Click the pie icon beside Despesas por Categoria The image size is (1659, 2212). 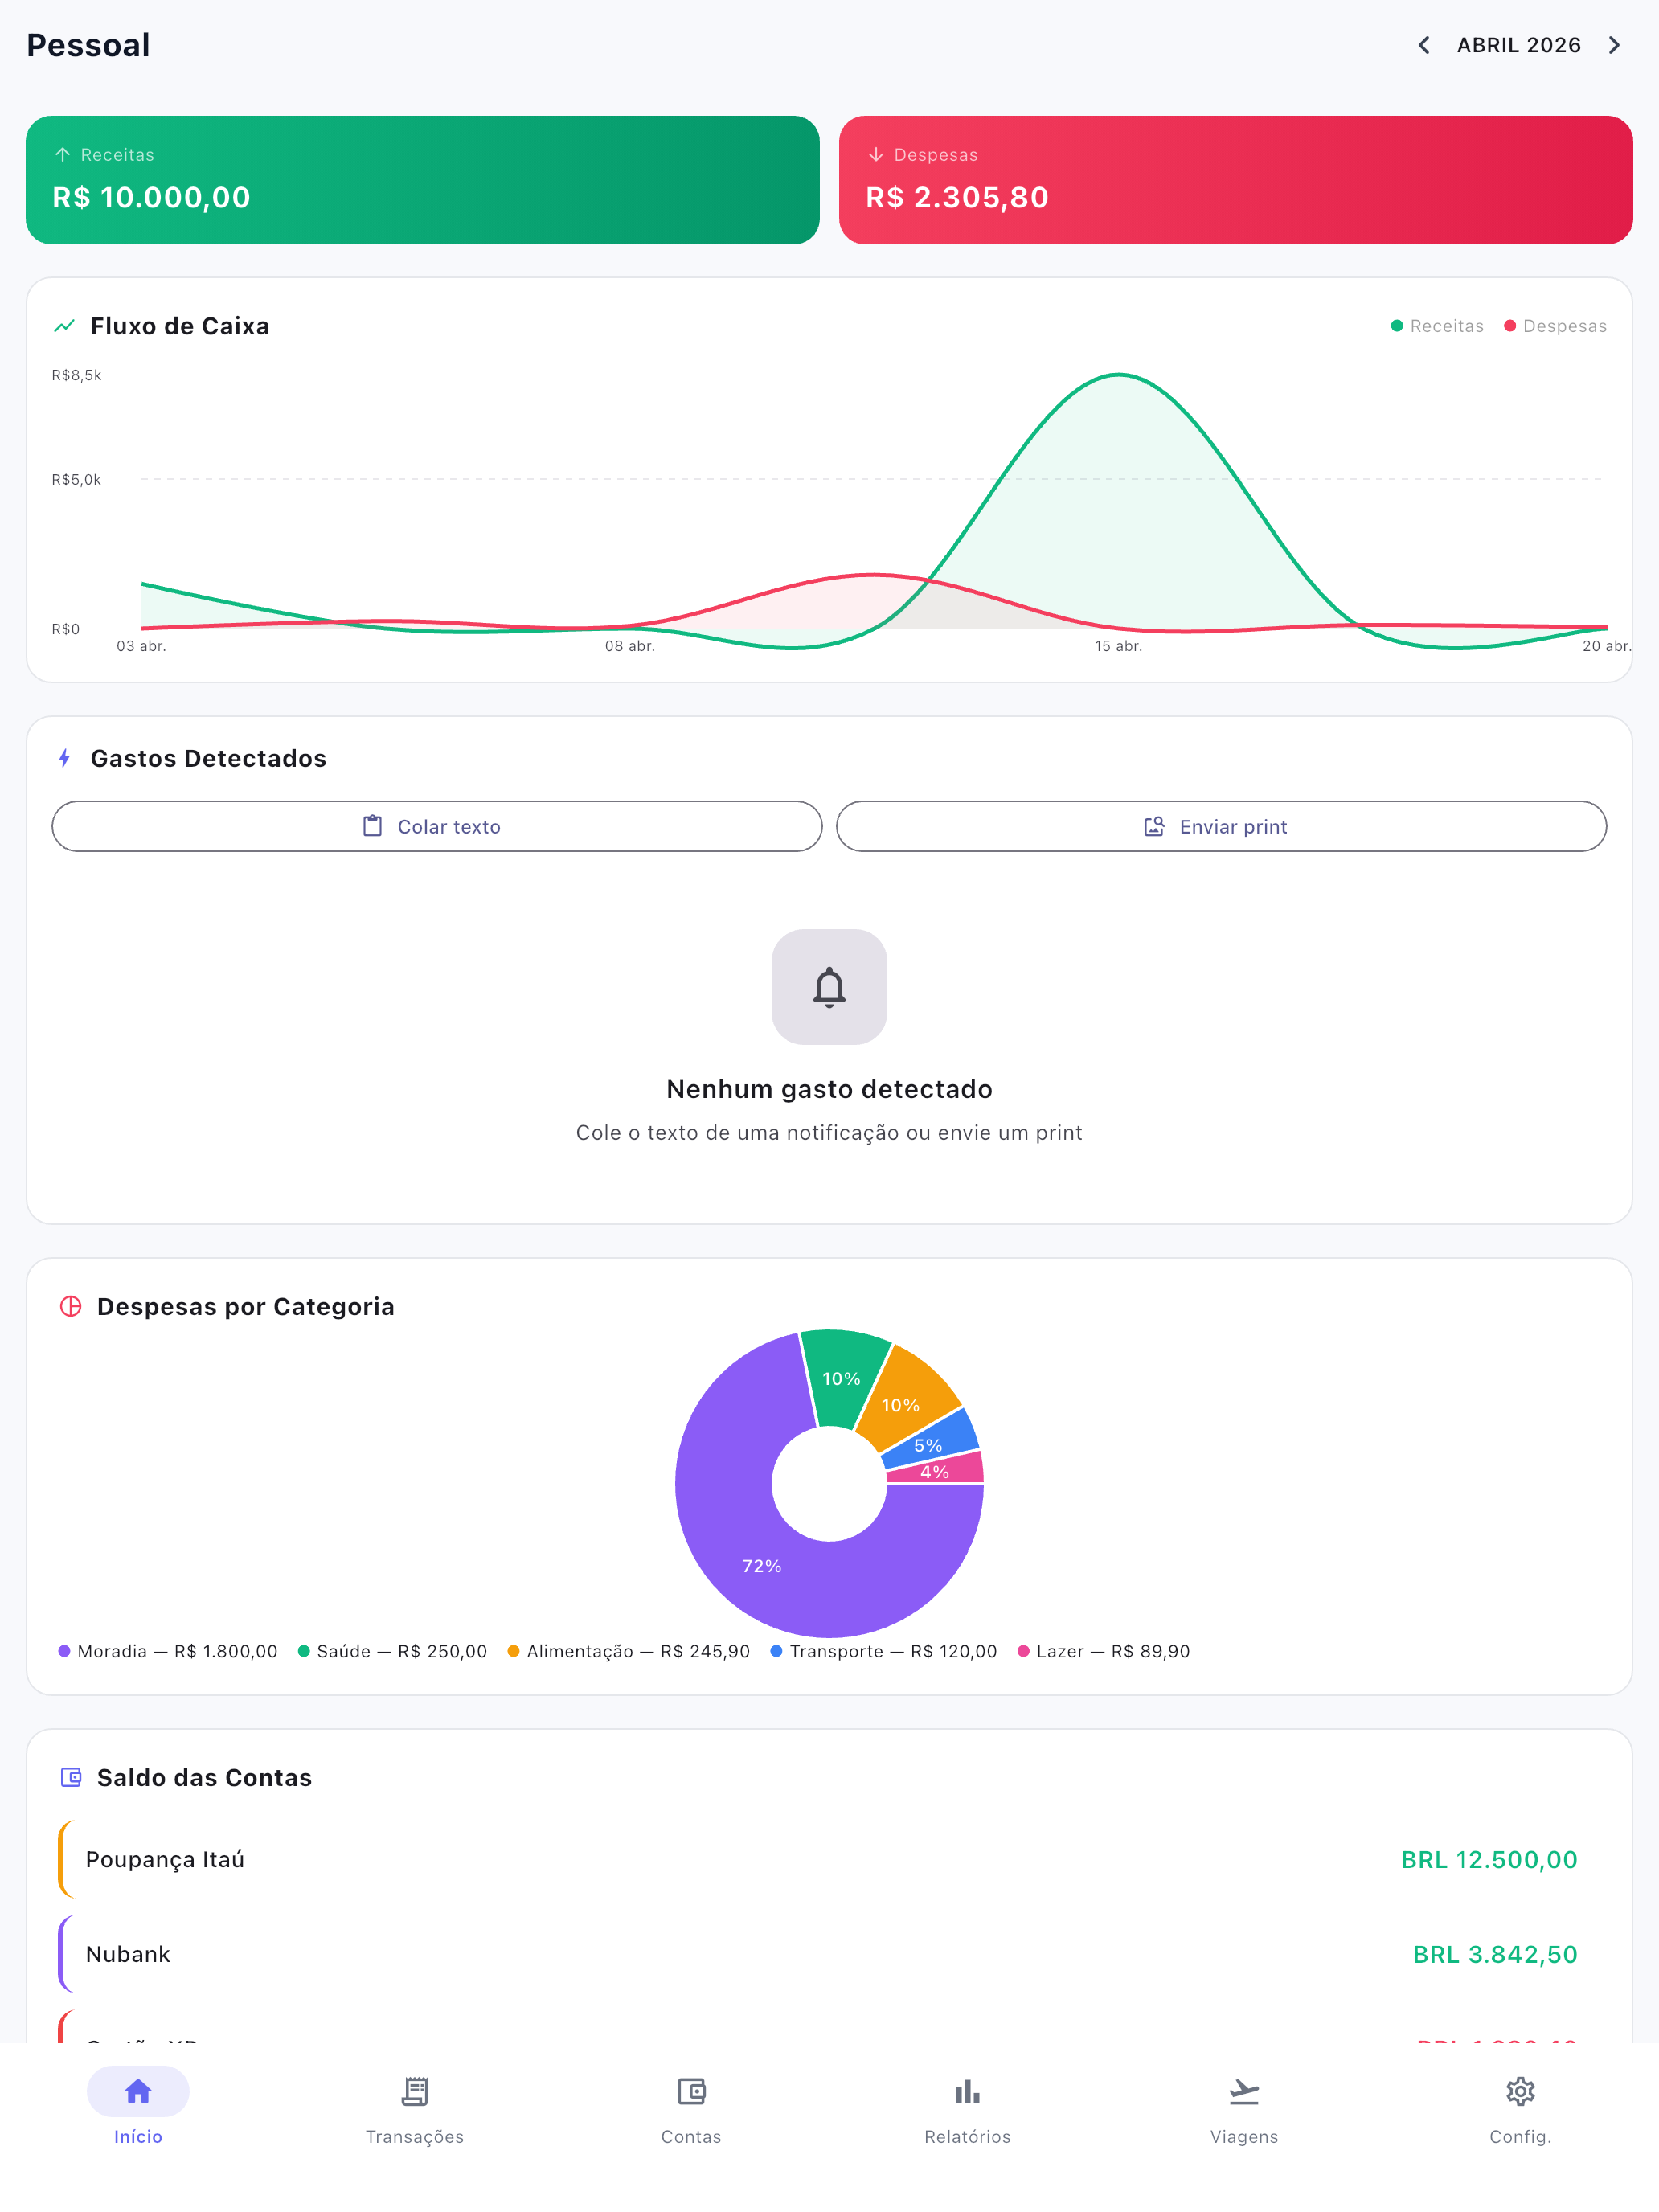[71, 1306]
